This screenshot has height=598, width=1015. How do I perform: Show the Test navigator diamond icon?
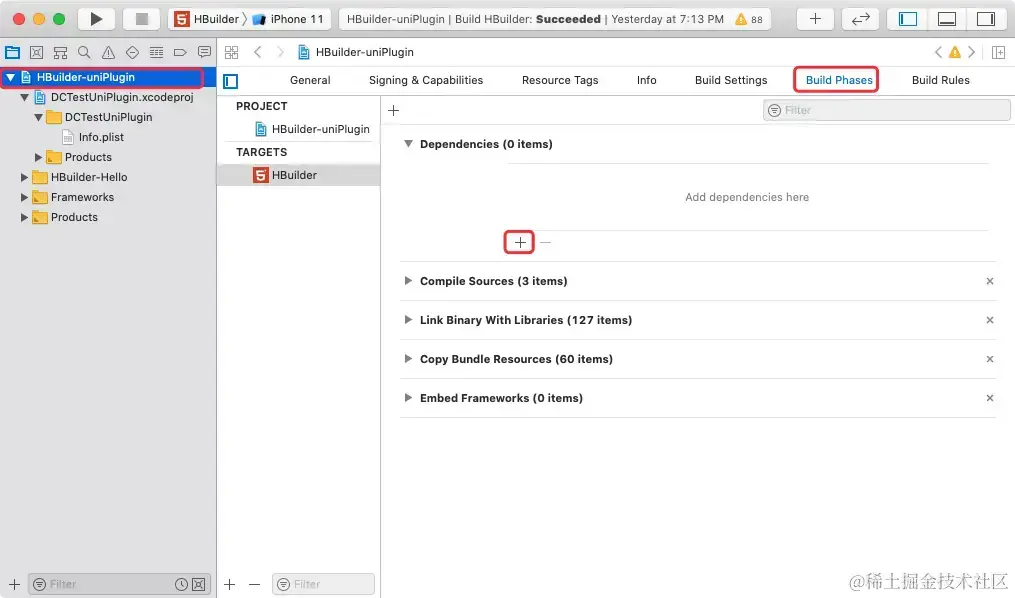132,52
